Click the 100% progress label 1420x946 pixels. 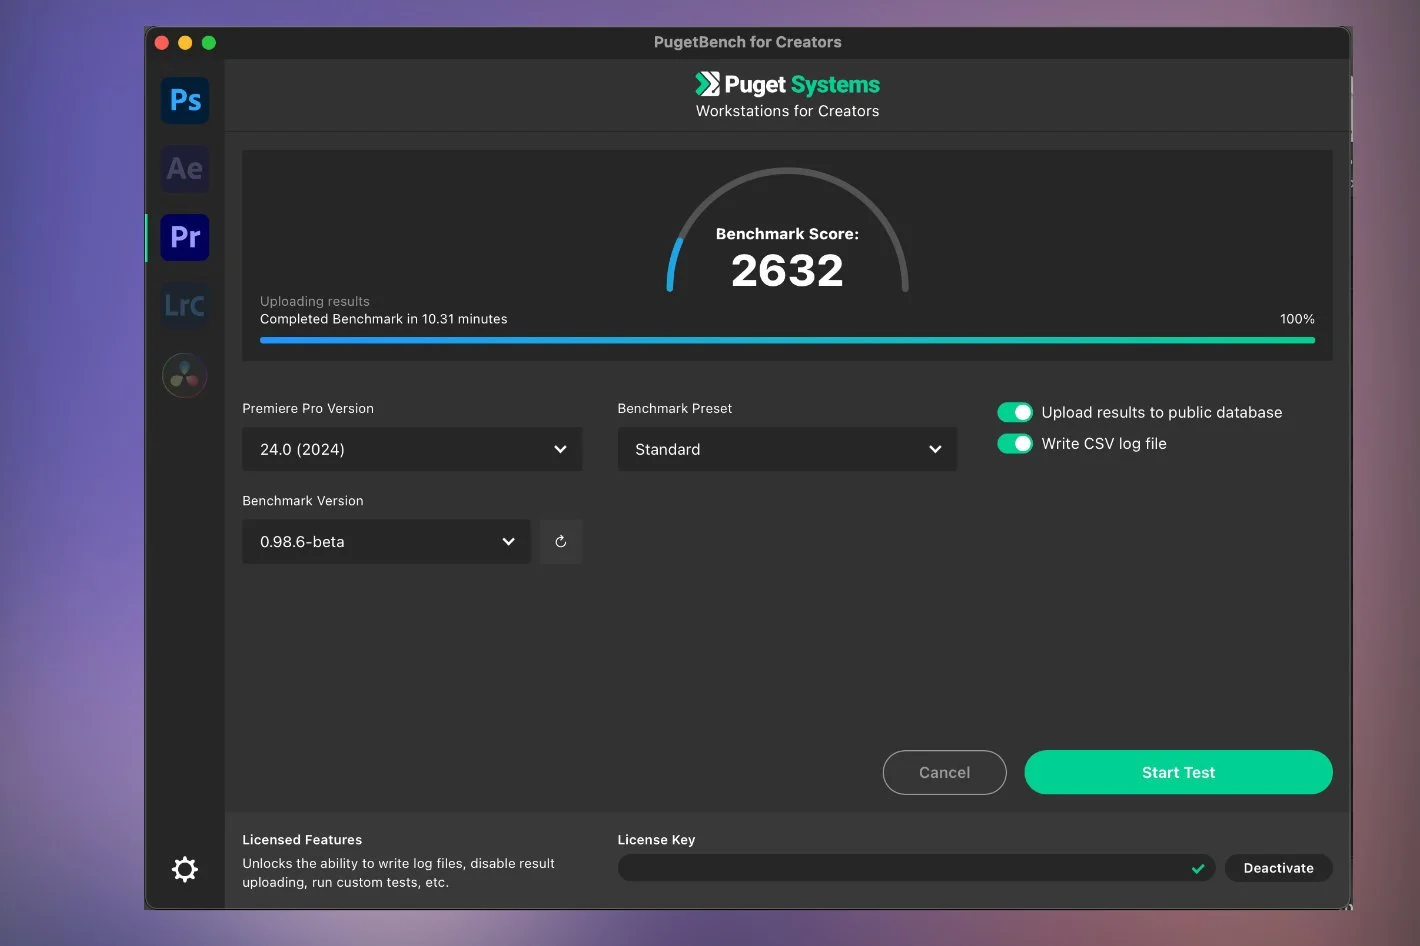click(1297, 319)
